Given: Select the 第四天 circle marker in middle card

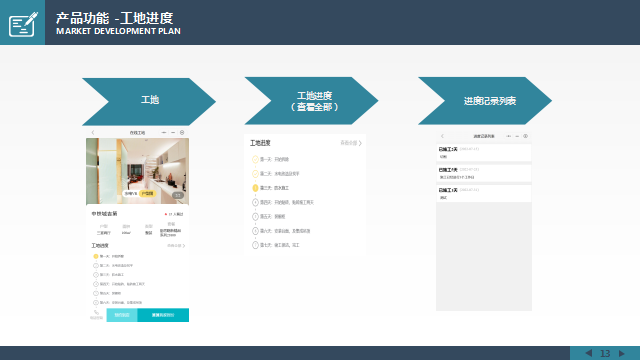Looking at the screenshot, I should tap(255, 202).
